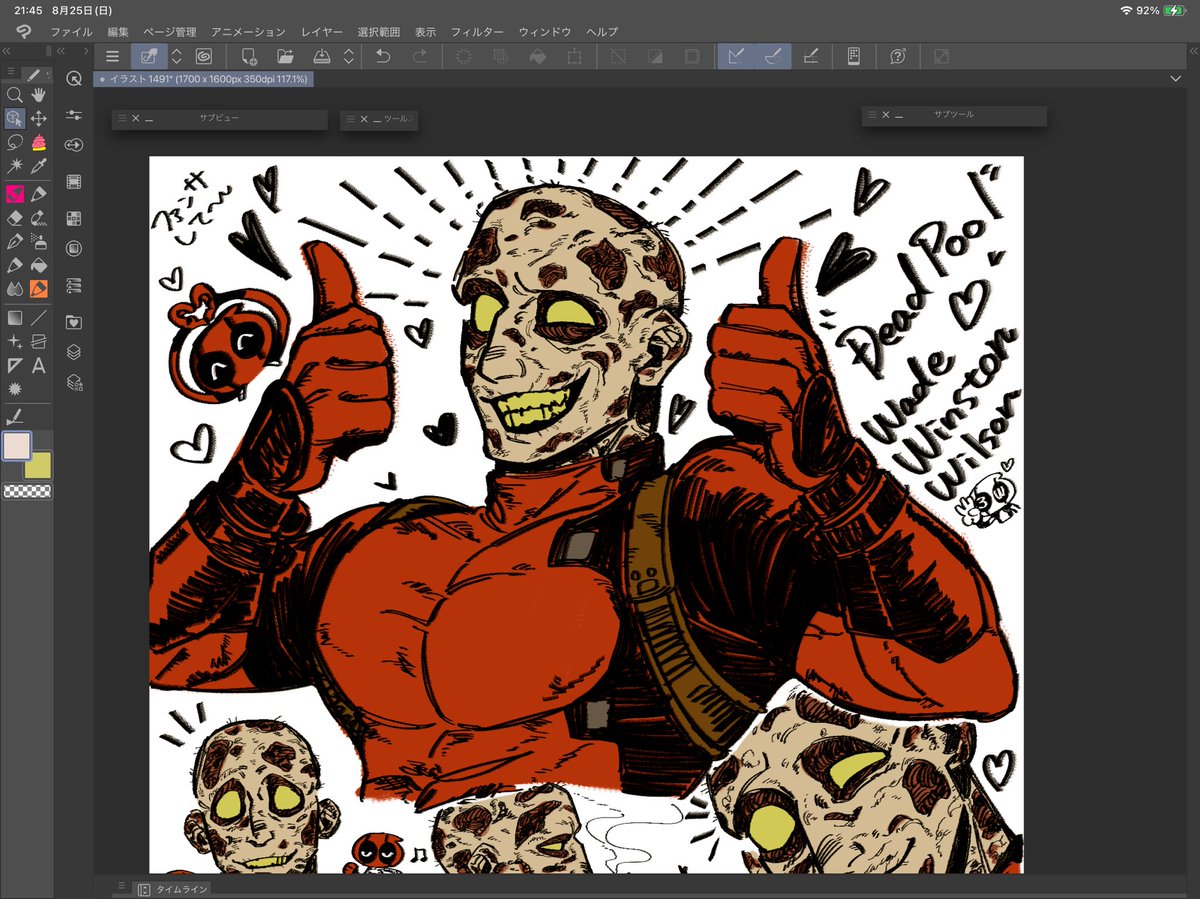The width and height of the screenshot is (1200, 899).
Task: Open the ファイル menu
Action: pyautogui.click(x=71, y=32)
